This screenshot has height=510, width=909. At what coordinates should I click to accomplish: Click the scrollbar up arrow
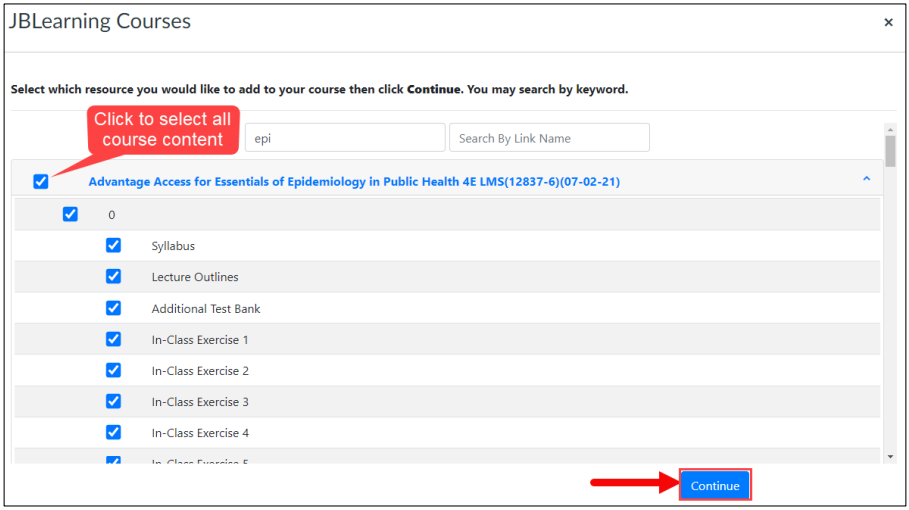[x=890, y=130]
